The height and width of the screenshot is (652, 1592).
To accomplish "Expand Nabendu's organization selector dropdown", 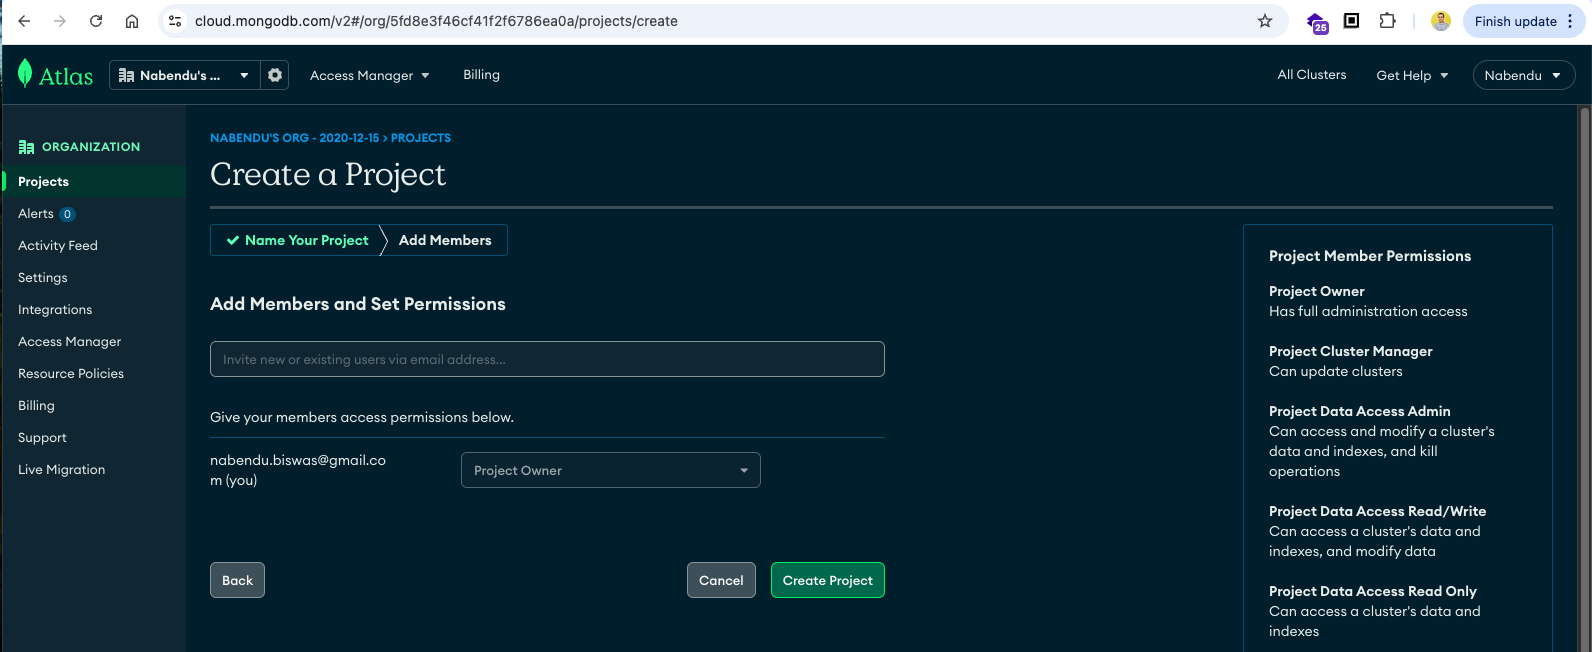I will pyautogui.click(x=184, y=75).
